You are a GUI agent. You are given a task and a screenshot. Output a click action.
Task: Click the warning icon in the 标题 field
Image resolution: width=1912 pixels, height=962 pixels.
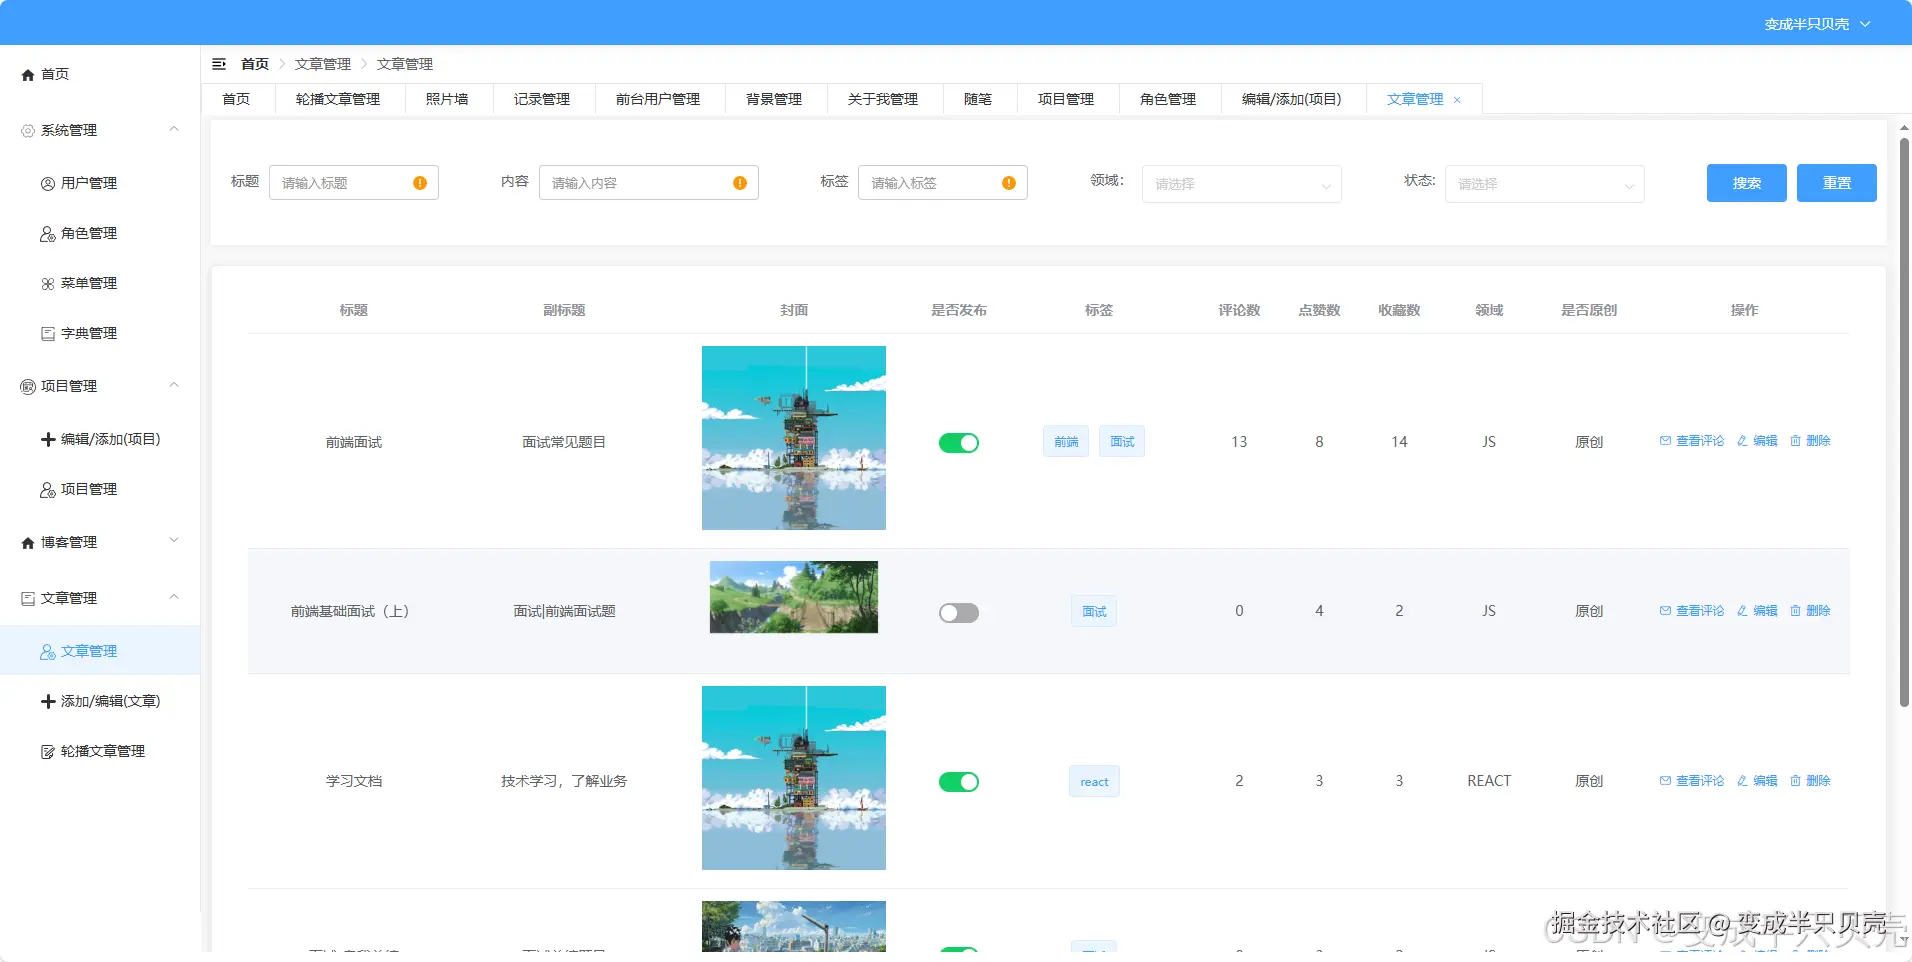(x=420, y=183)
